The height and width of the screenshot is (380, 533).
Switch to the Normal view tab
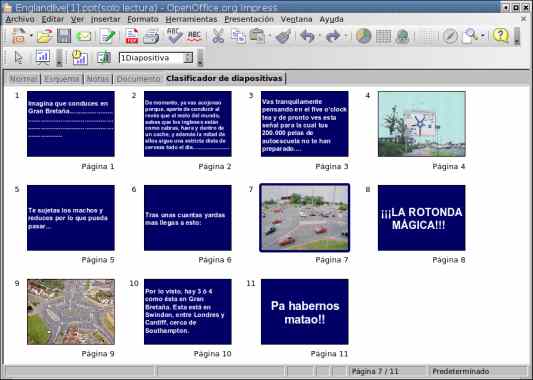23,79
